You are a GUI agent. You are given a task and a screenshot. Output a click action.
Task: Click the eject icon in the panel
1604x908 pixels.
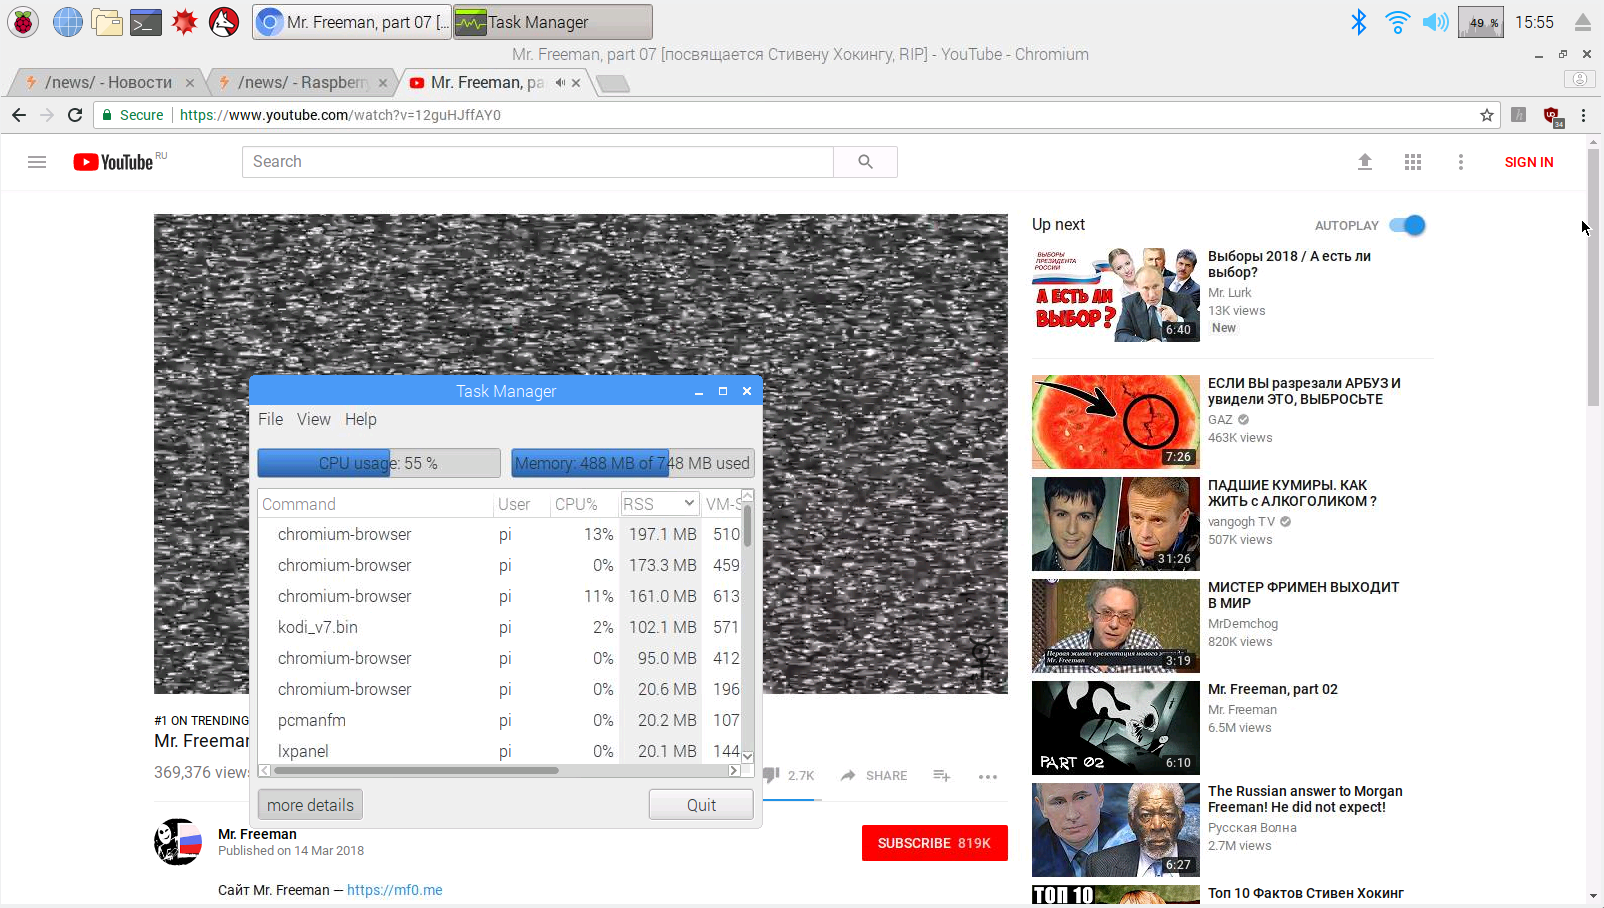[1582, 22]
